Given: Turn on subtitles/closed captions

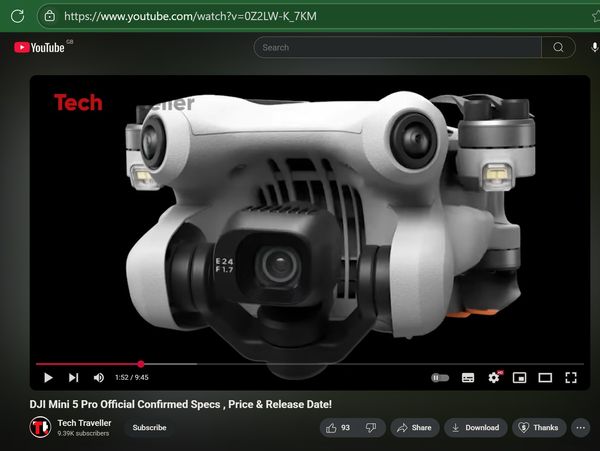Looking at the screenshot, I should coord(468,378).
